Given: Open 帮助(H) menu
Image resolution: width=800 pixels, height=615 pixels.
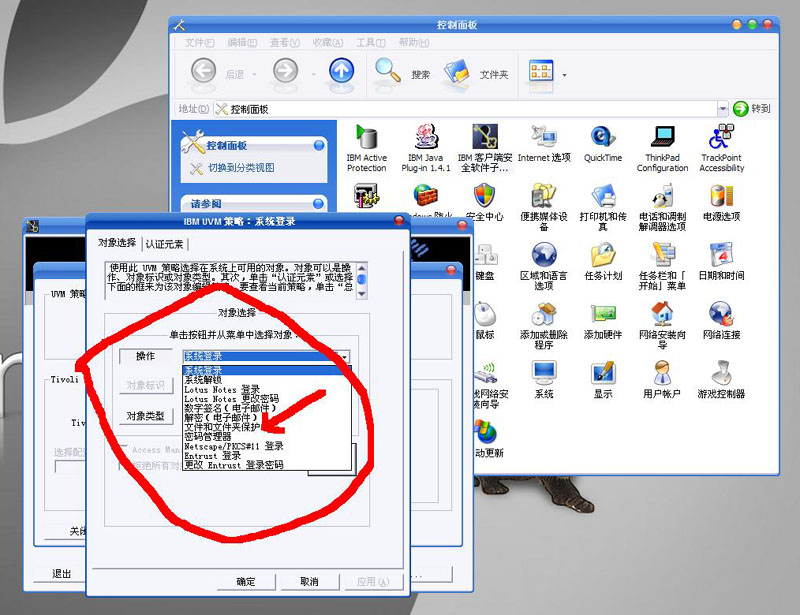Looking at the screenshot, I should 413,42.
